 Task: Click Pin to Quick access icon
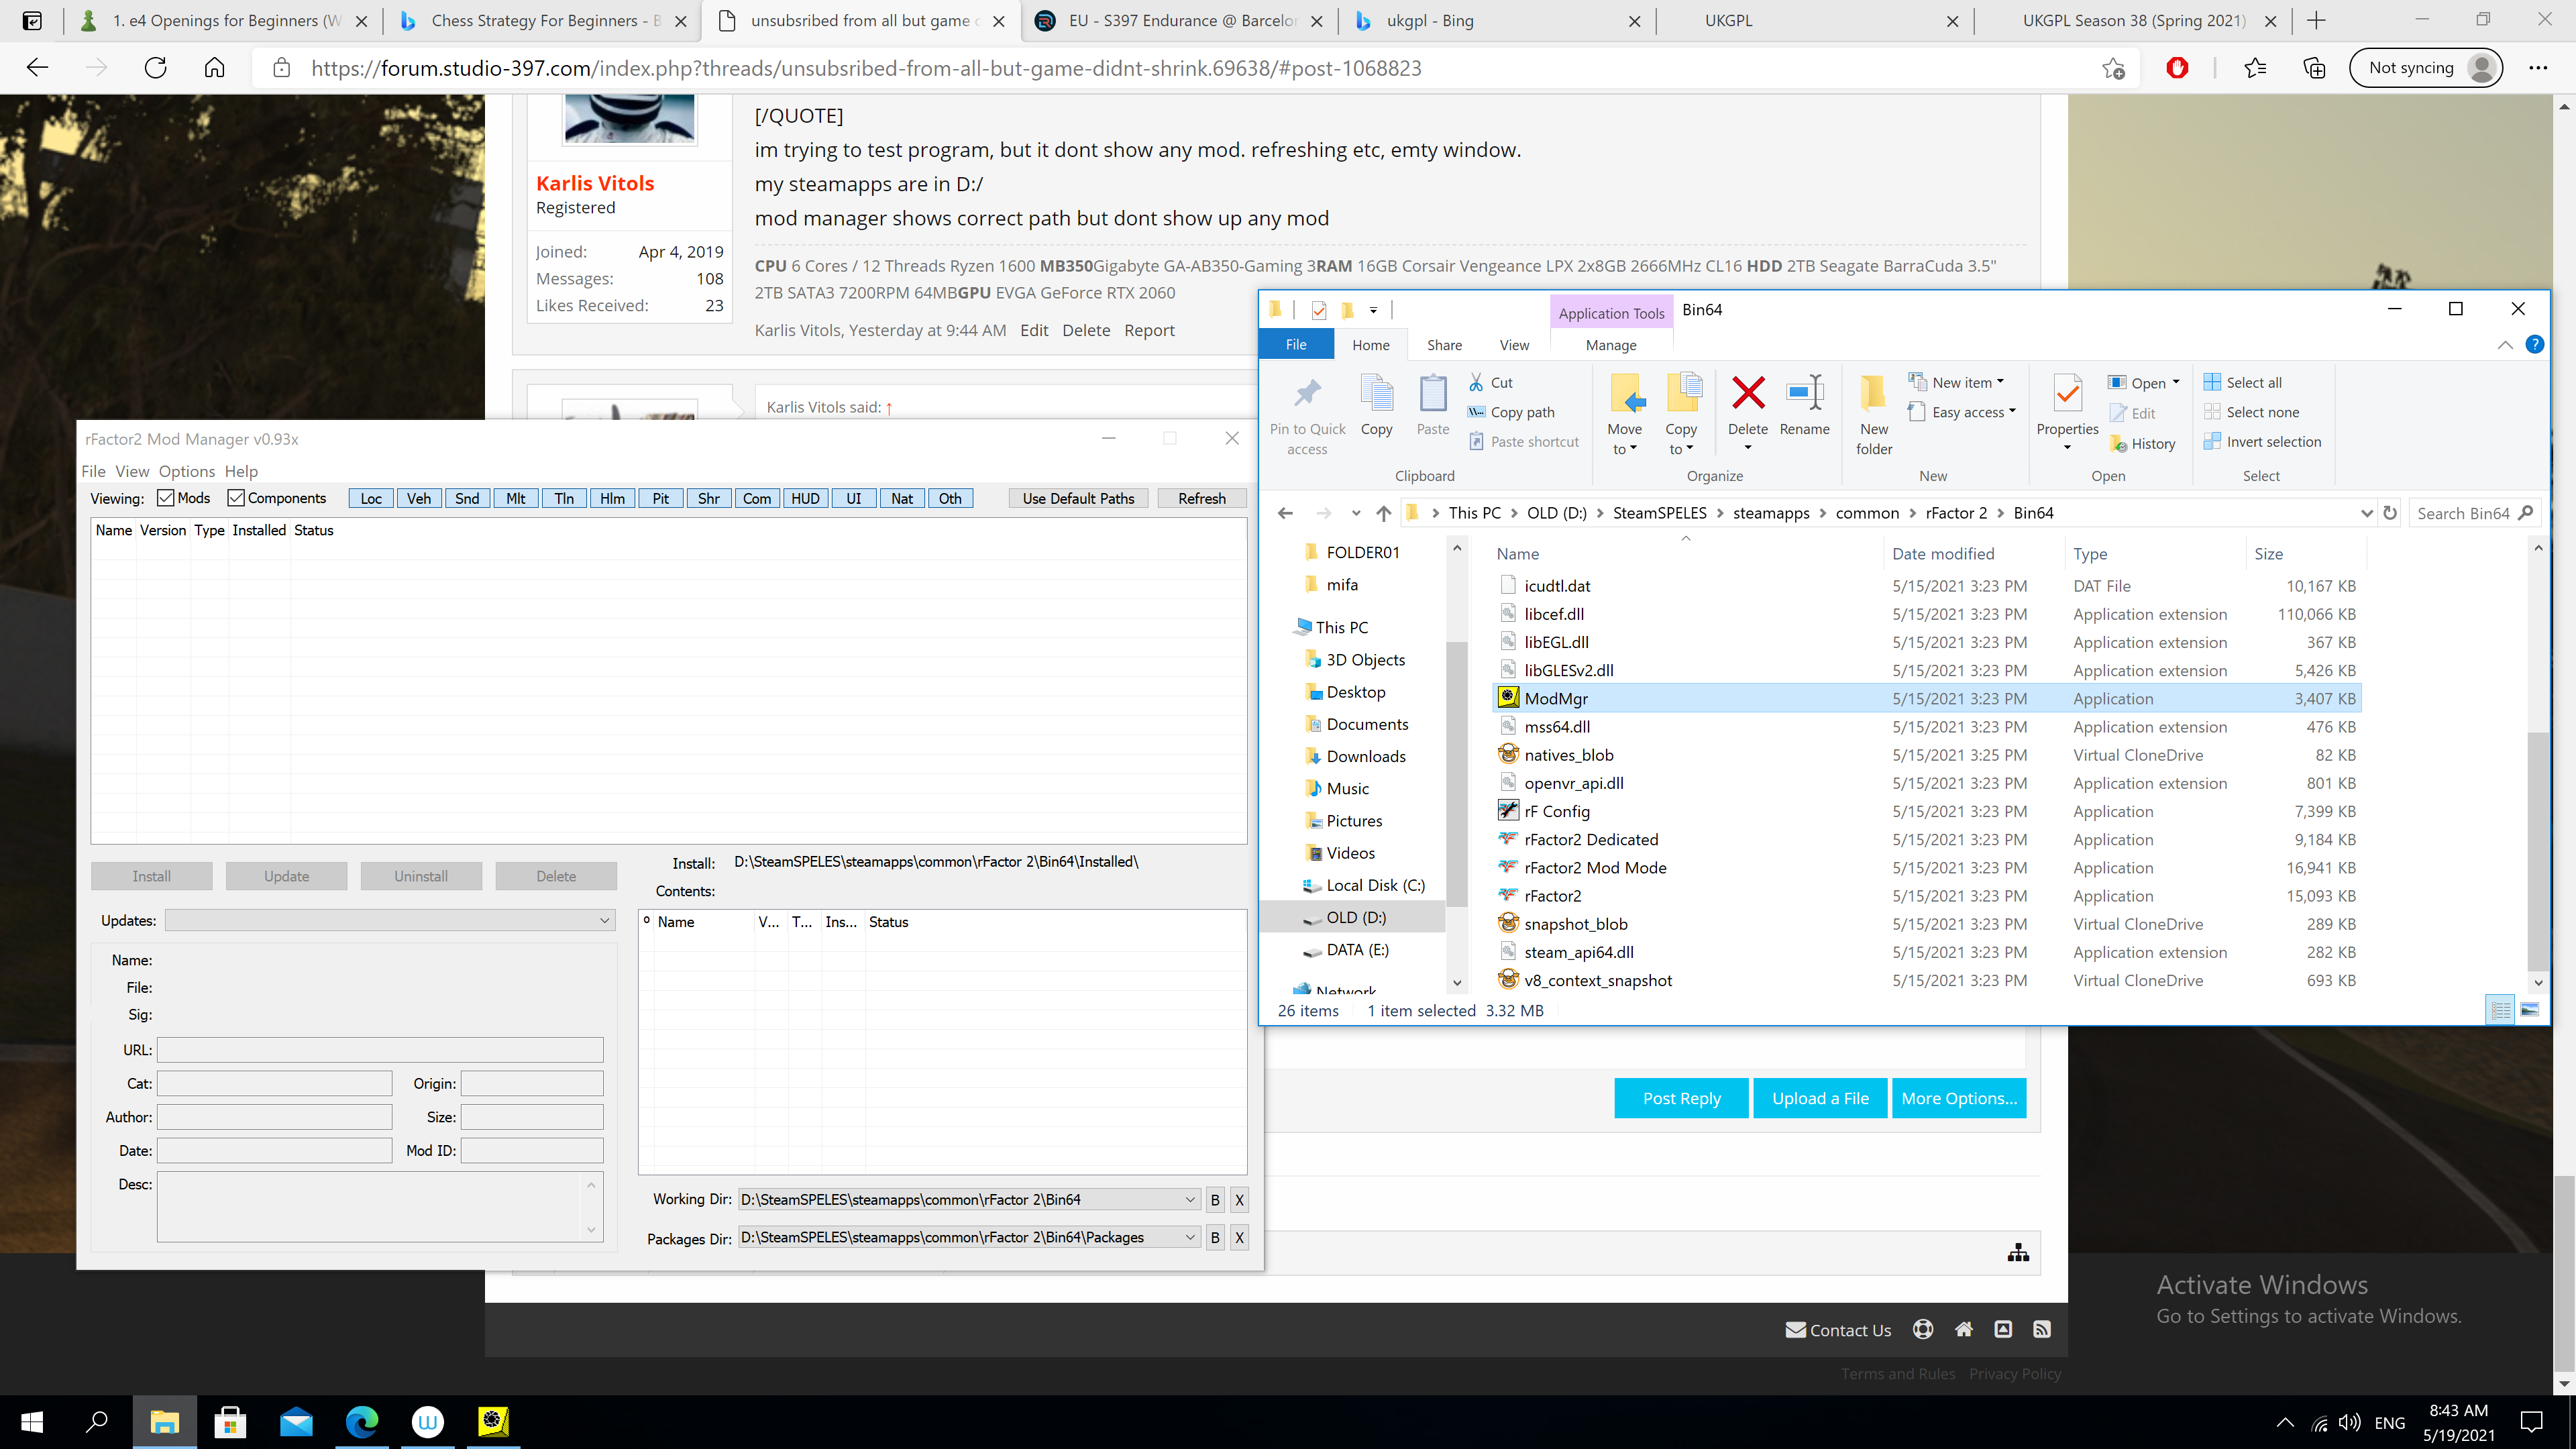[x=1307, y=394]
